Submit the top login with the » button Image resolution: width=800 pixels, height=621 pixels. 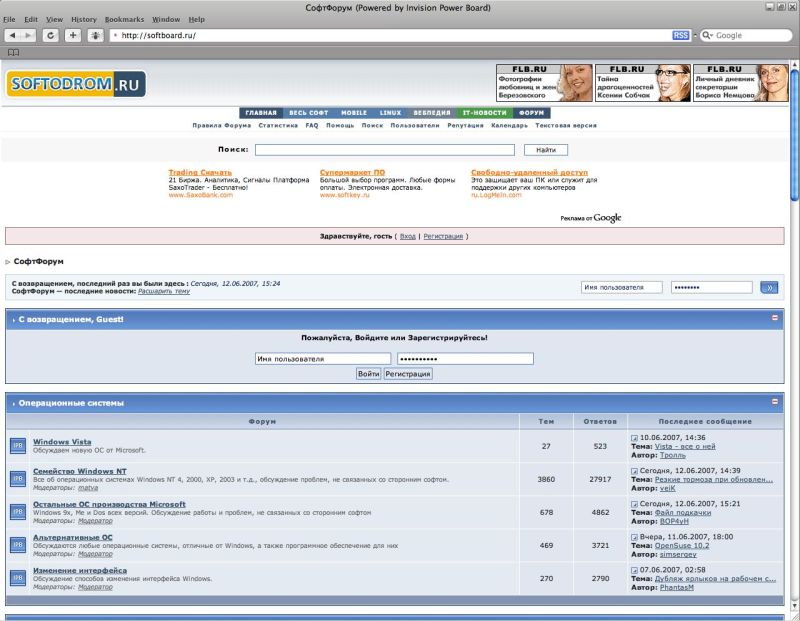point(769,287)
